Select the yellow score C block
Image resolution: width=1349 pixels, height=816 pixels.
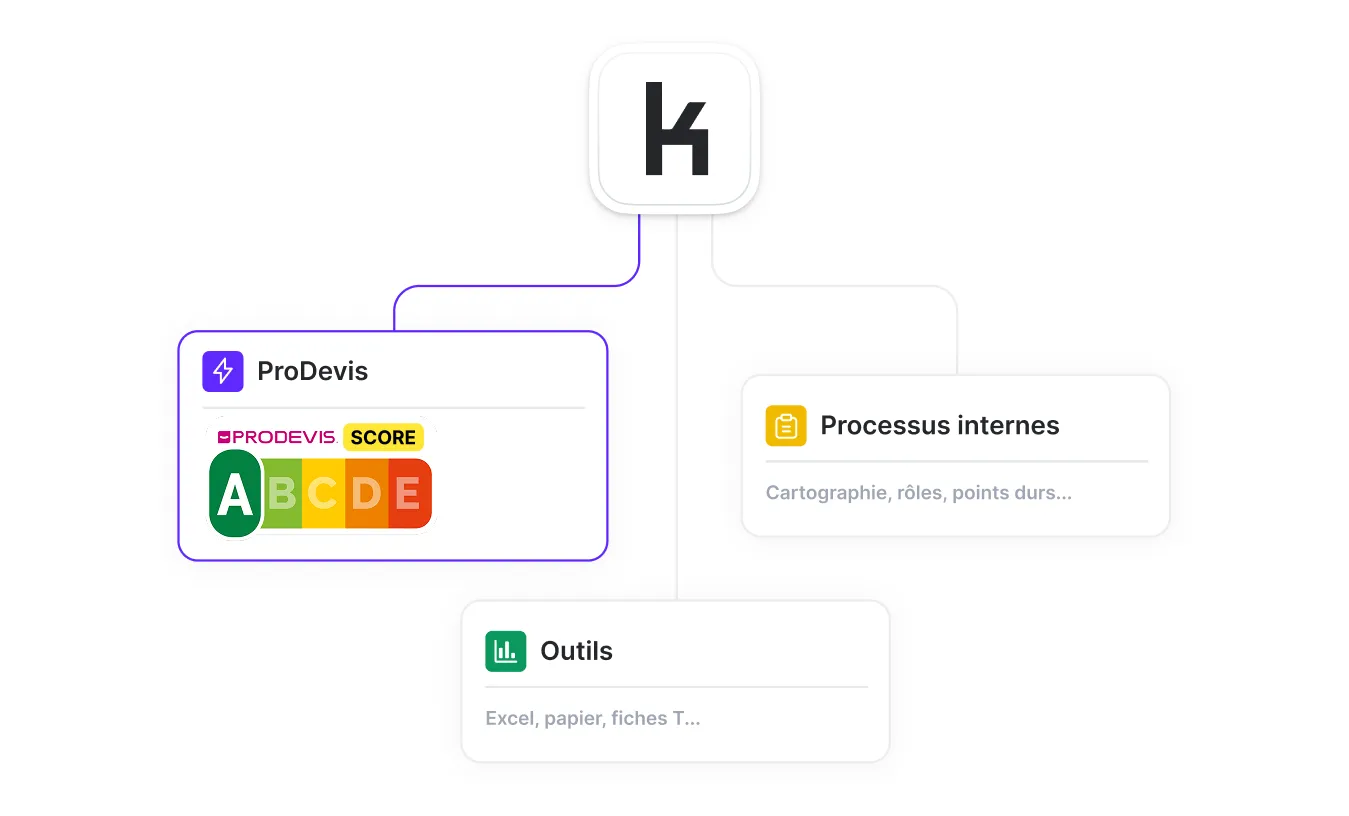click(323, 493)
